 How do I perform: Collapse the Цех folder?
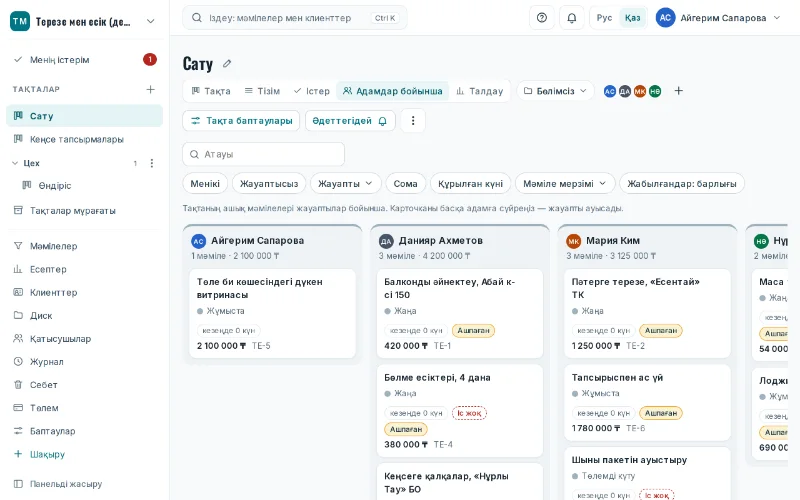[15, 163]
